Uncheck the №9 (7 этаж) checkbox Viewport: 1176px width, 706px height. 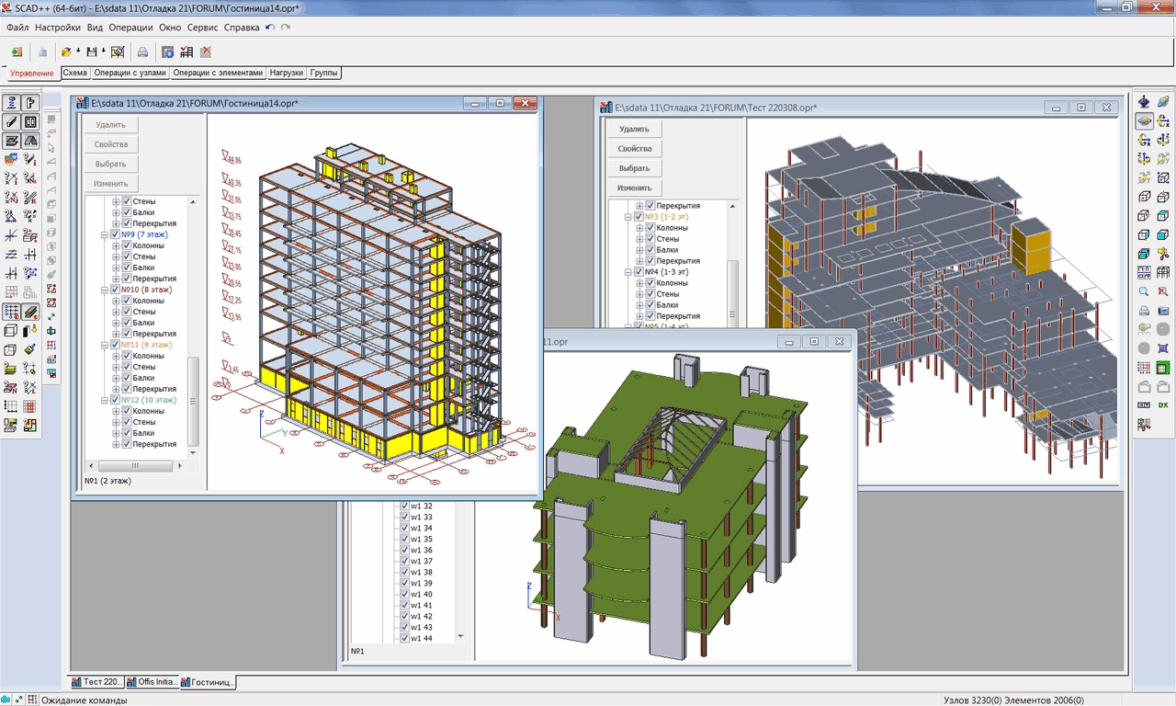pyautogui.click(x=115, y=235)
